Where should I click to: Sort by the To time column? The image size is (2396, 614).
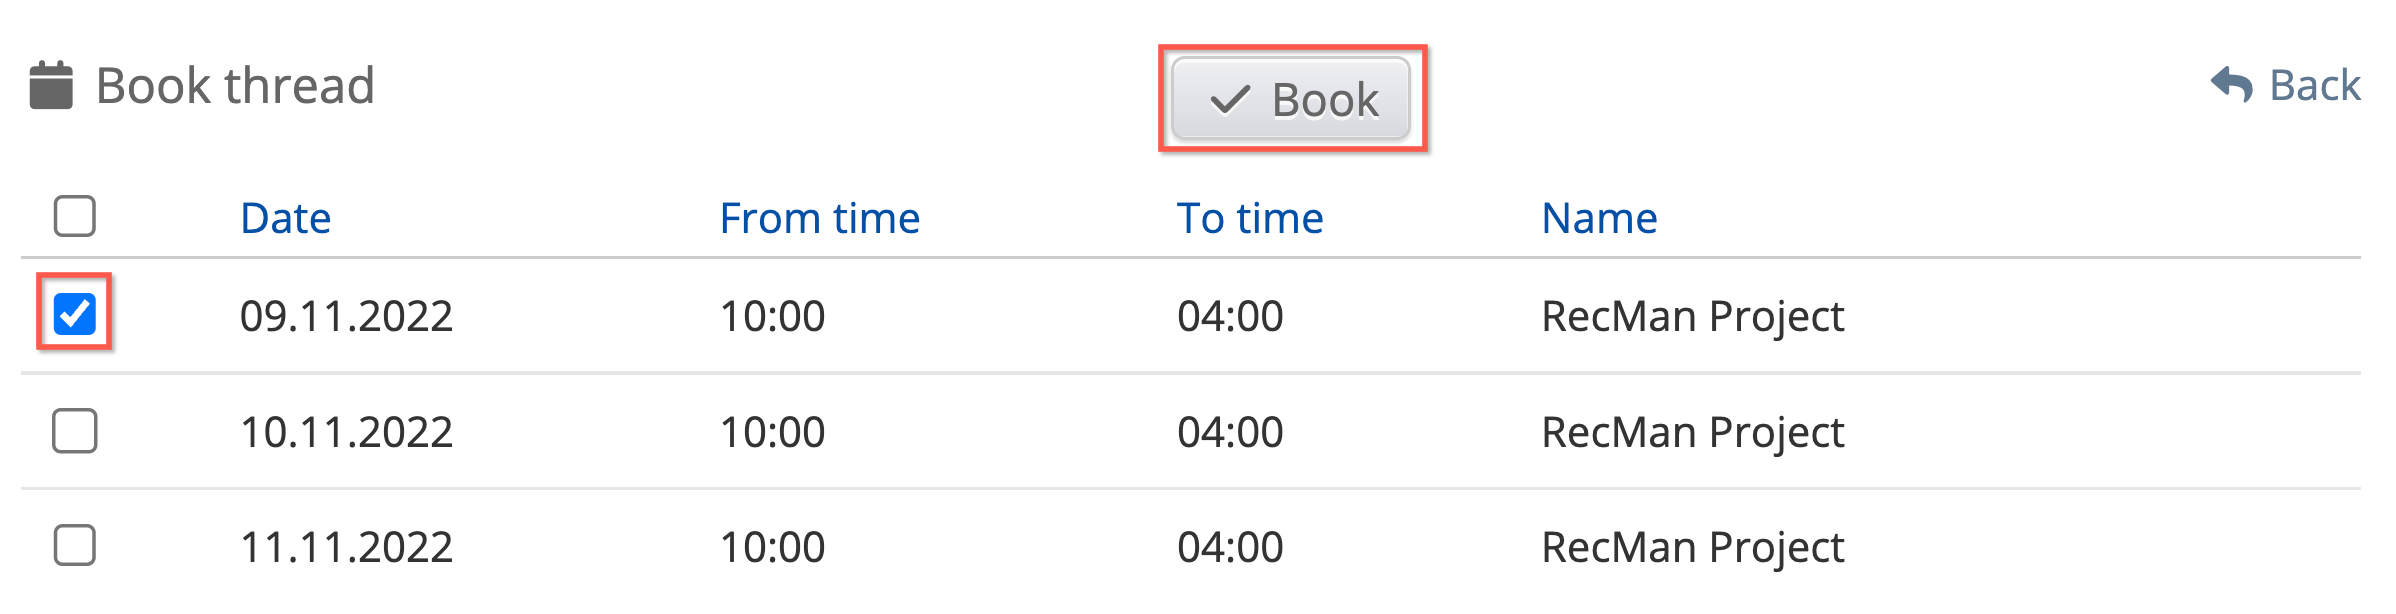click(1249, 218)
